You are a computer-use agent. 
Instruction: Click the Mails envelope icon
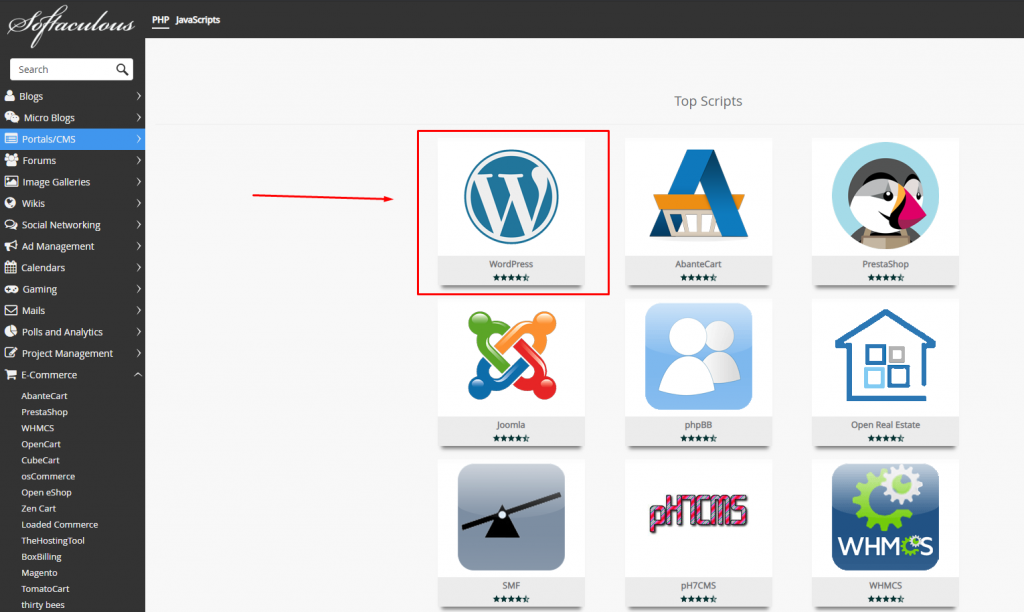(11, 310)
